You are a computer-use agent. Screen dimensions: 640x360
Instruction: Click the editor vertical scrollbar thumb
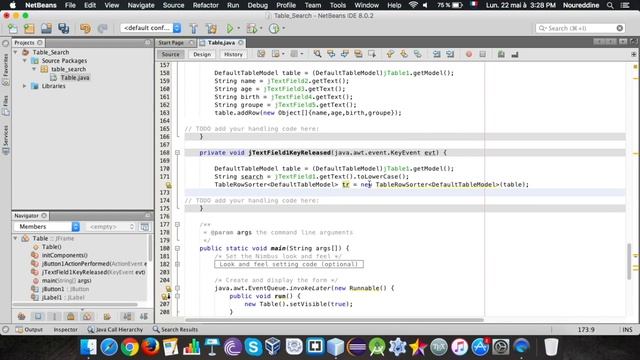click(629, 261)
